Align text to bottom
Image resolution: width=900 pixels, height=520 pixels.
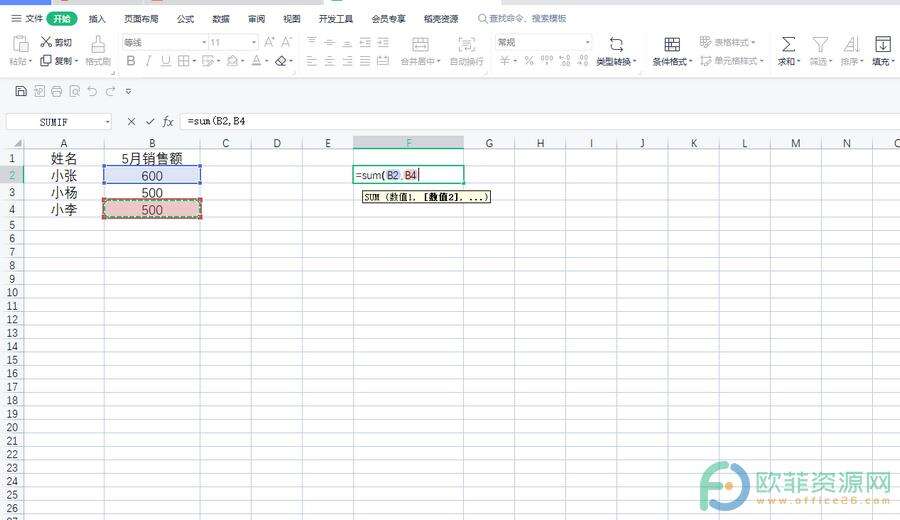pos(347,42)
